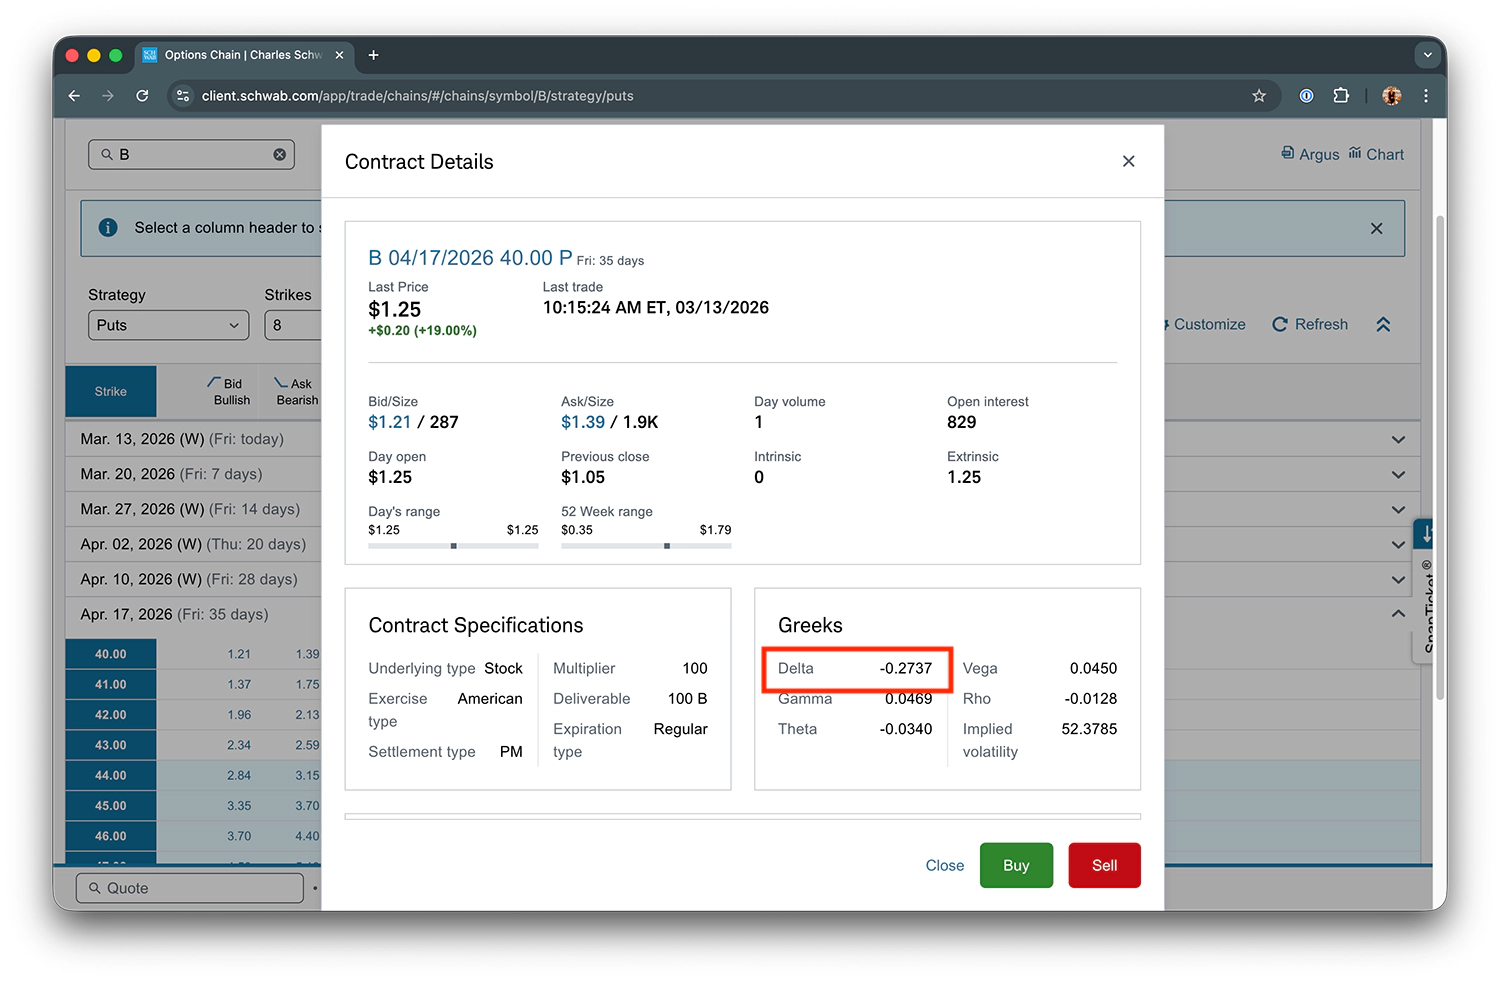Screen dimensions: 1500x981
Task: Click the green Buy button
Action: pos(1016,865)
